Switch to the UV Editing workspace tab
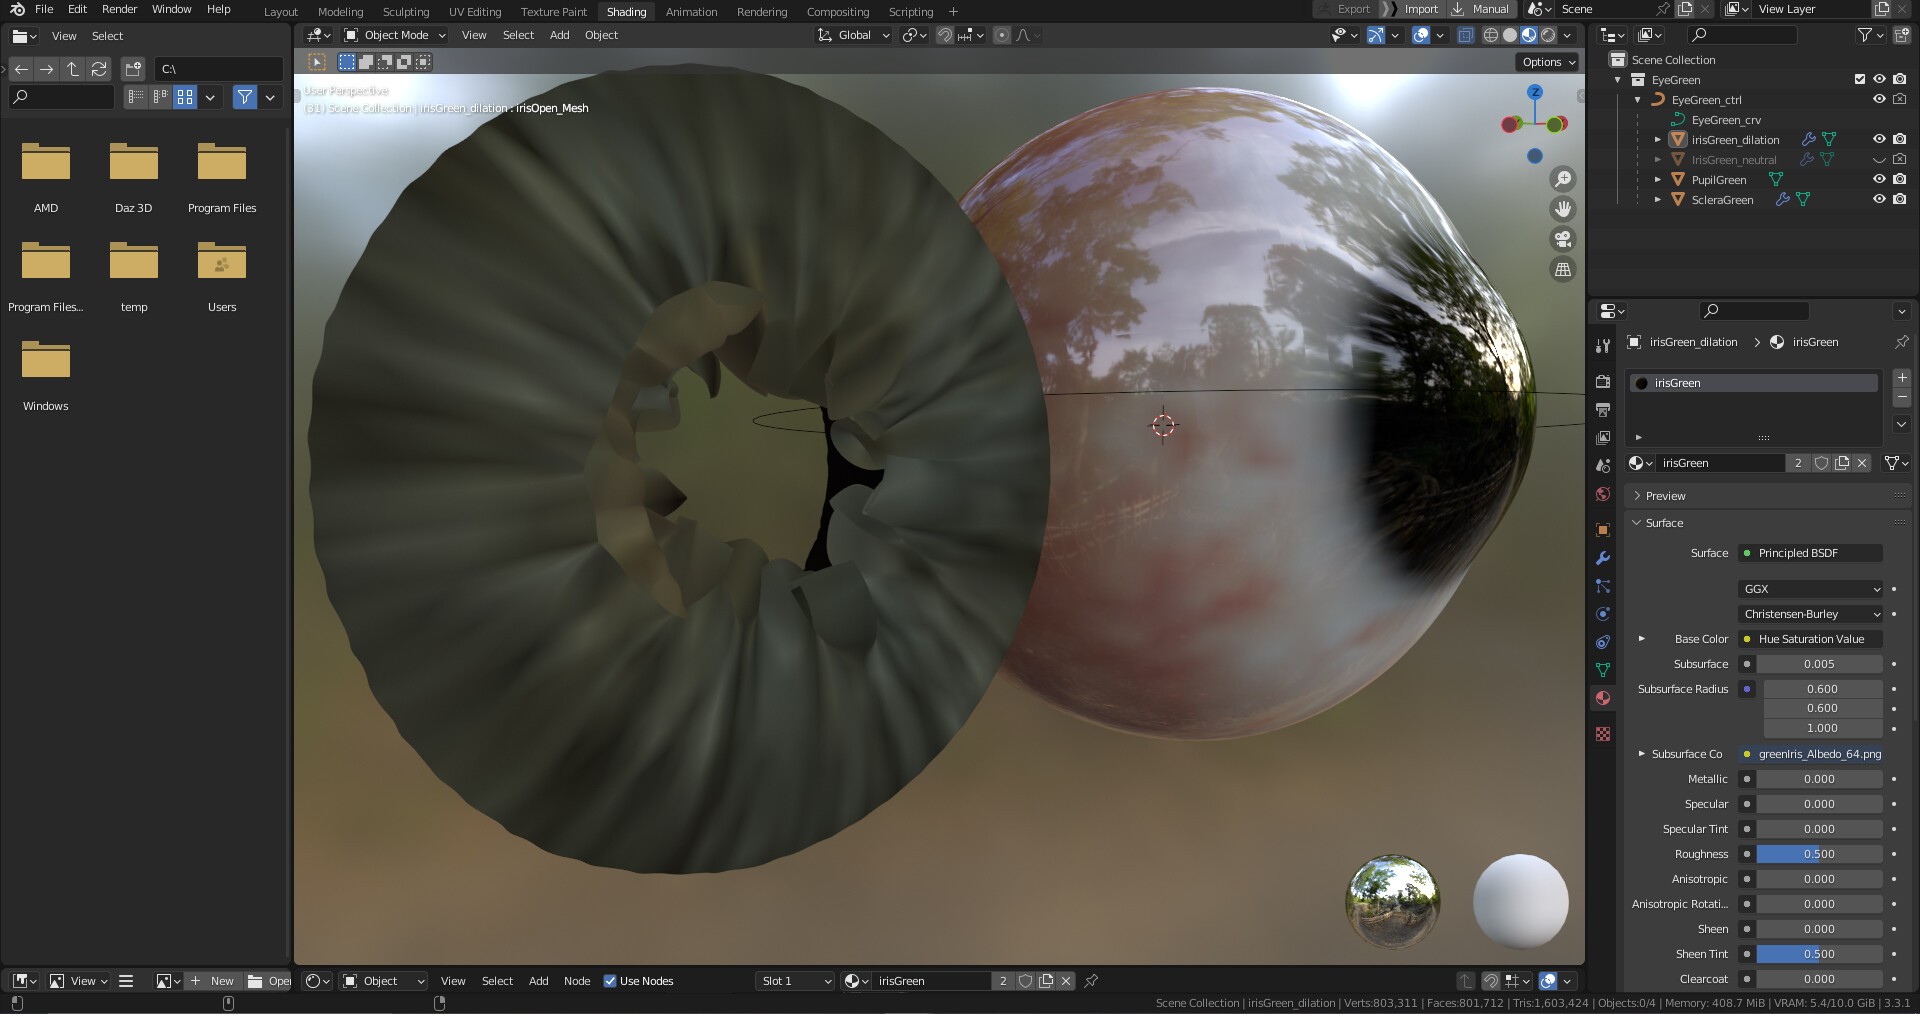 click(x=475, y=12)
